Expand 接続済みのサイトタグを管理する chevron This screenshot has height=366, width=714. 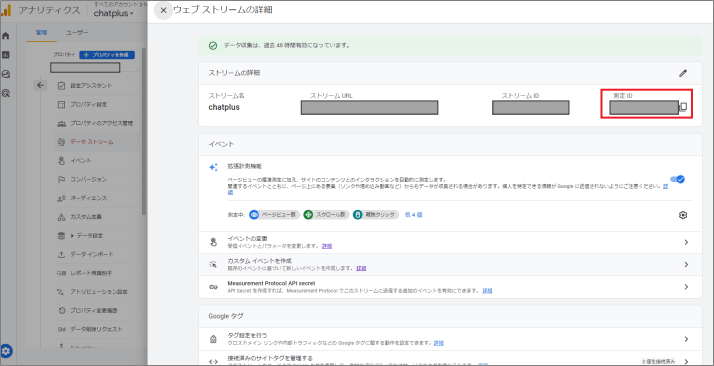(686, 361)
